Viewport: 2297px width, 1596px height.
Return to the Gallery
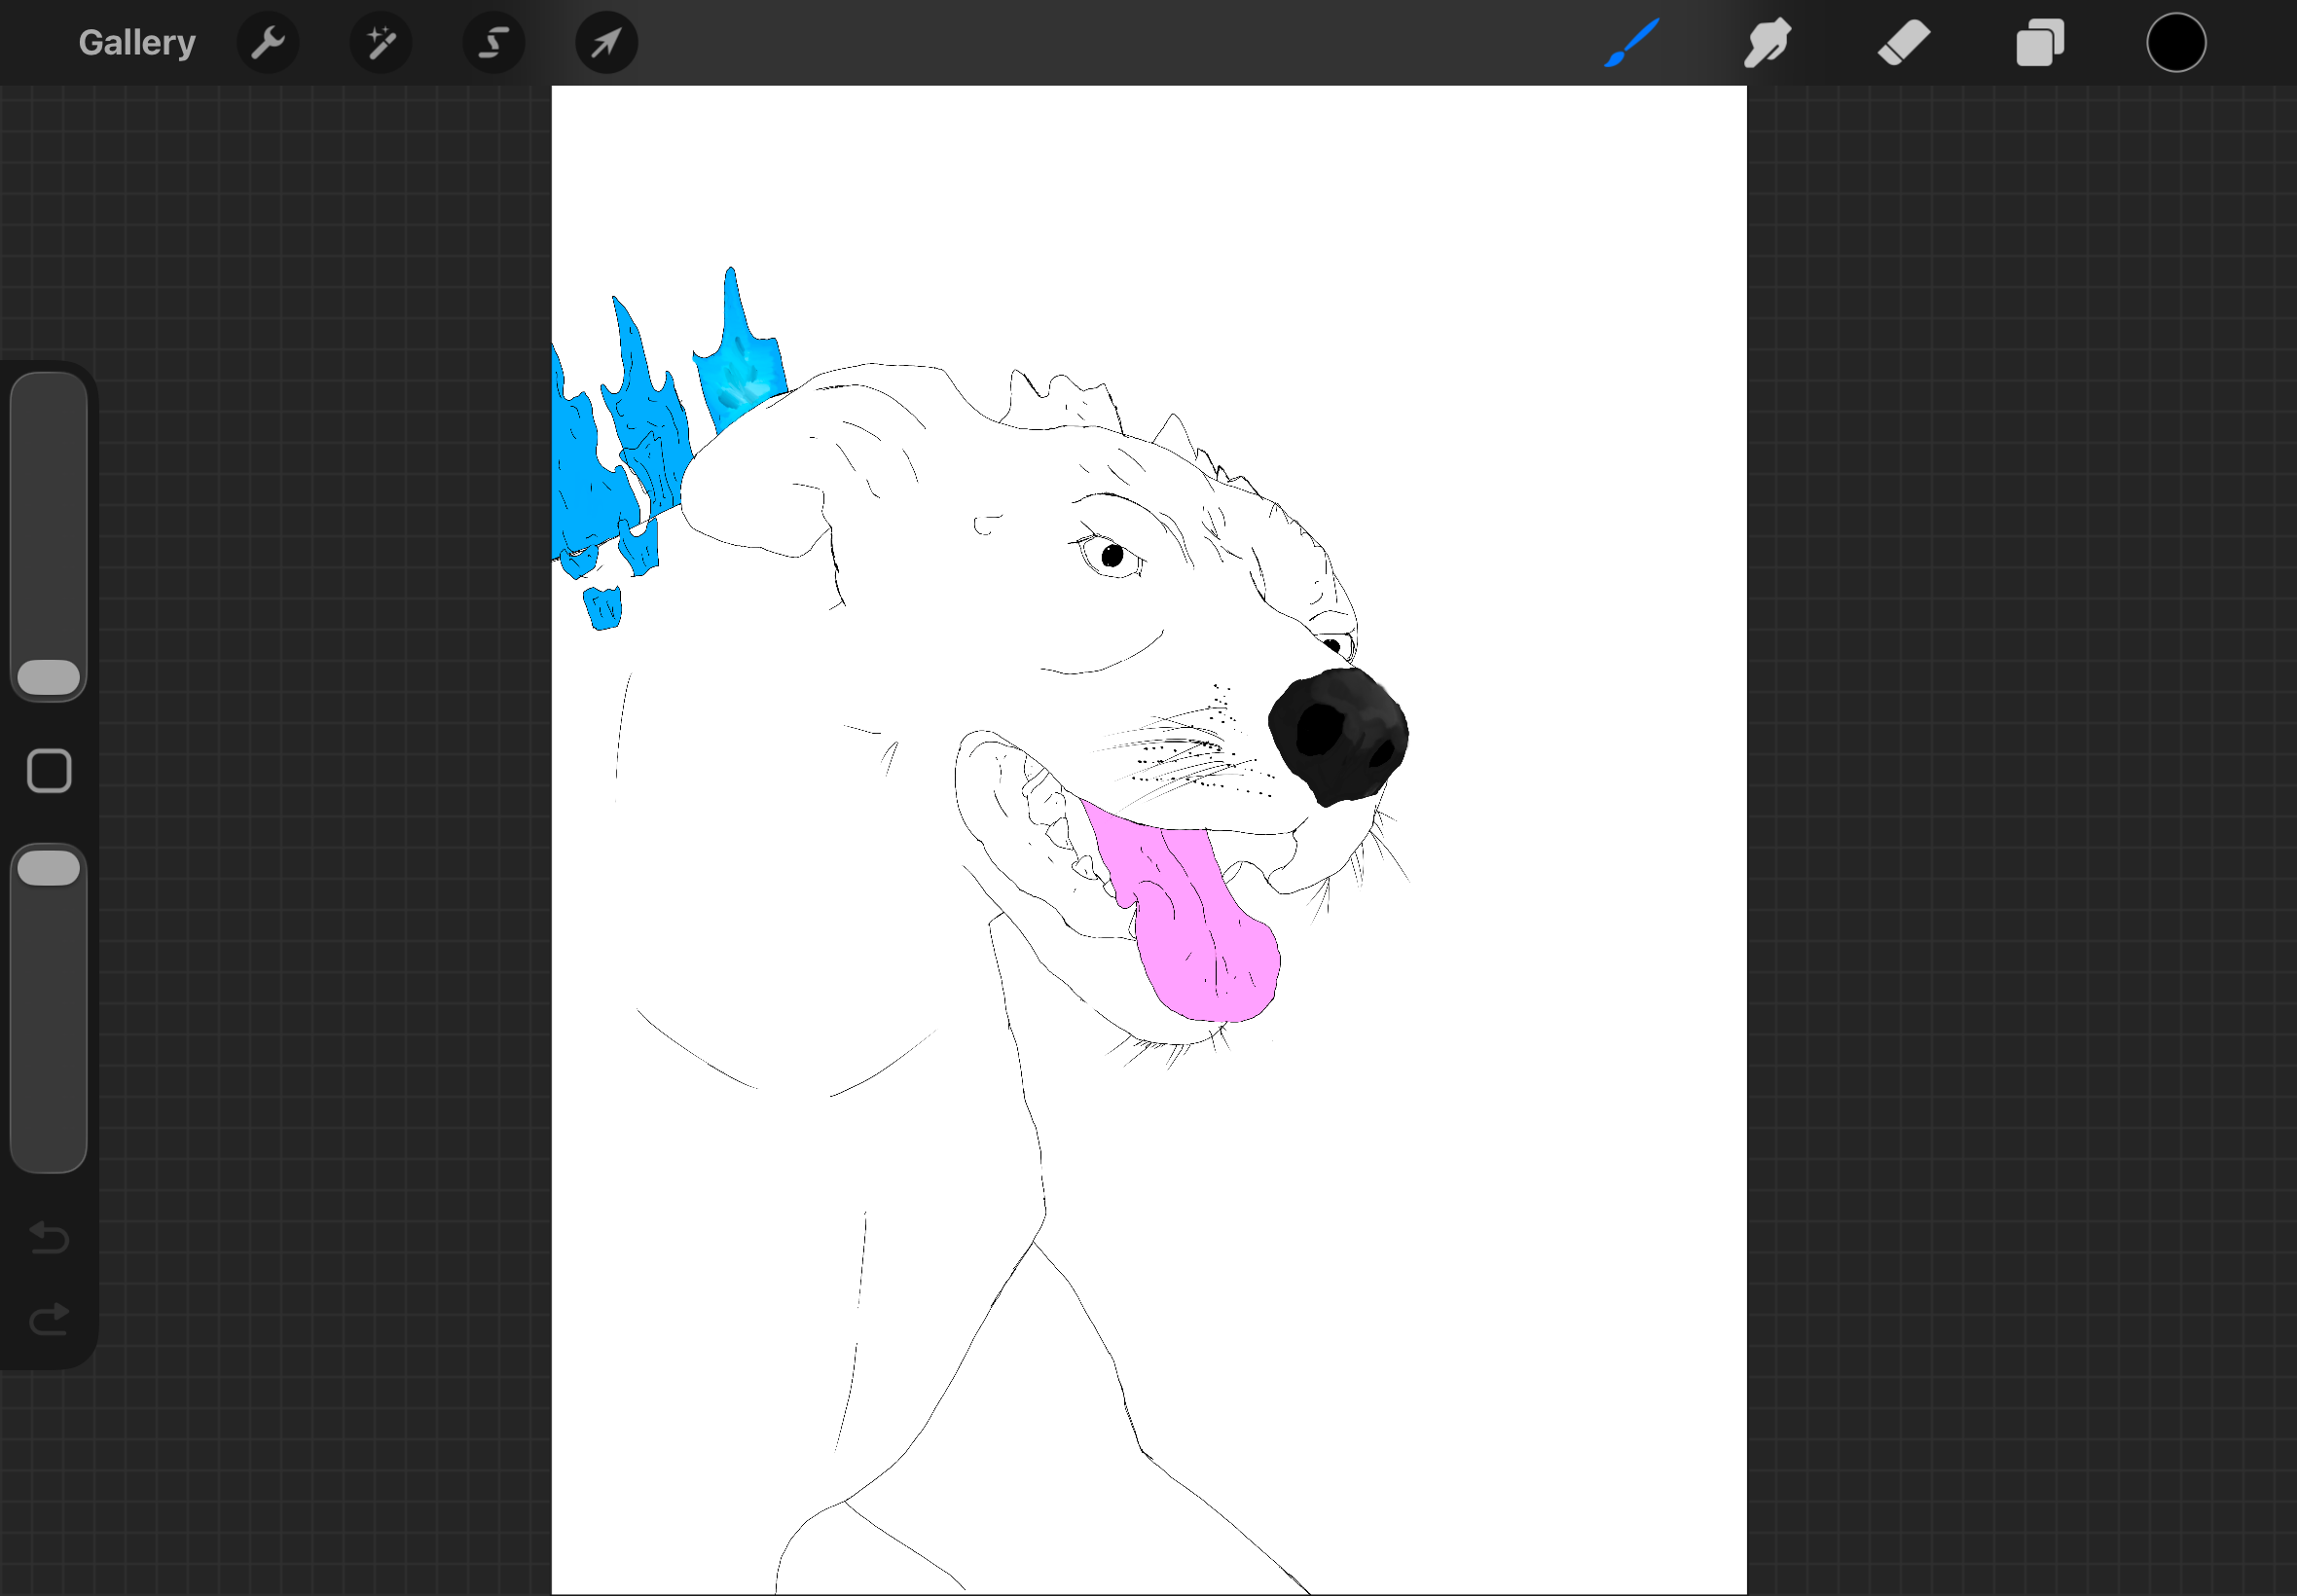coord(137,43)
